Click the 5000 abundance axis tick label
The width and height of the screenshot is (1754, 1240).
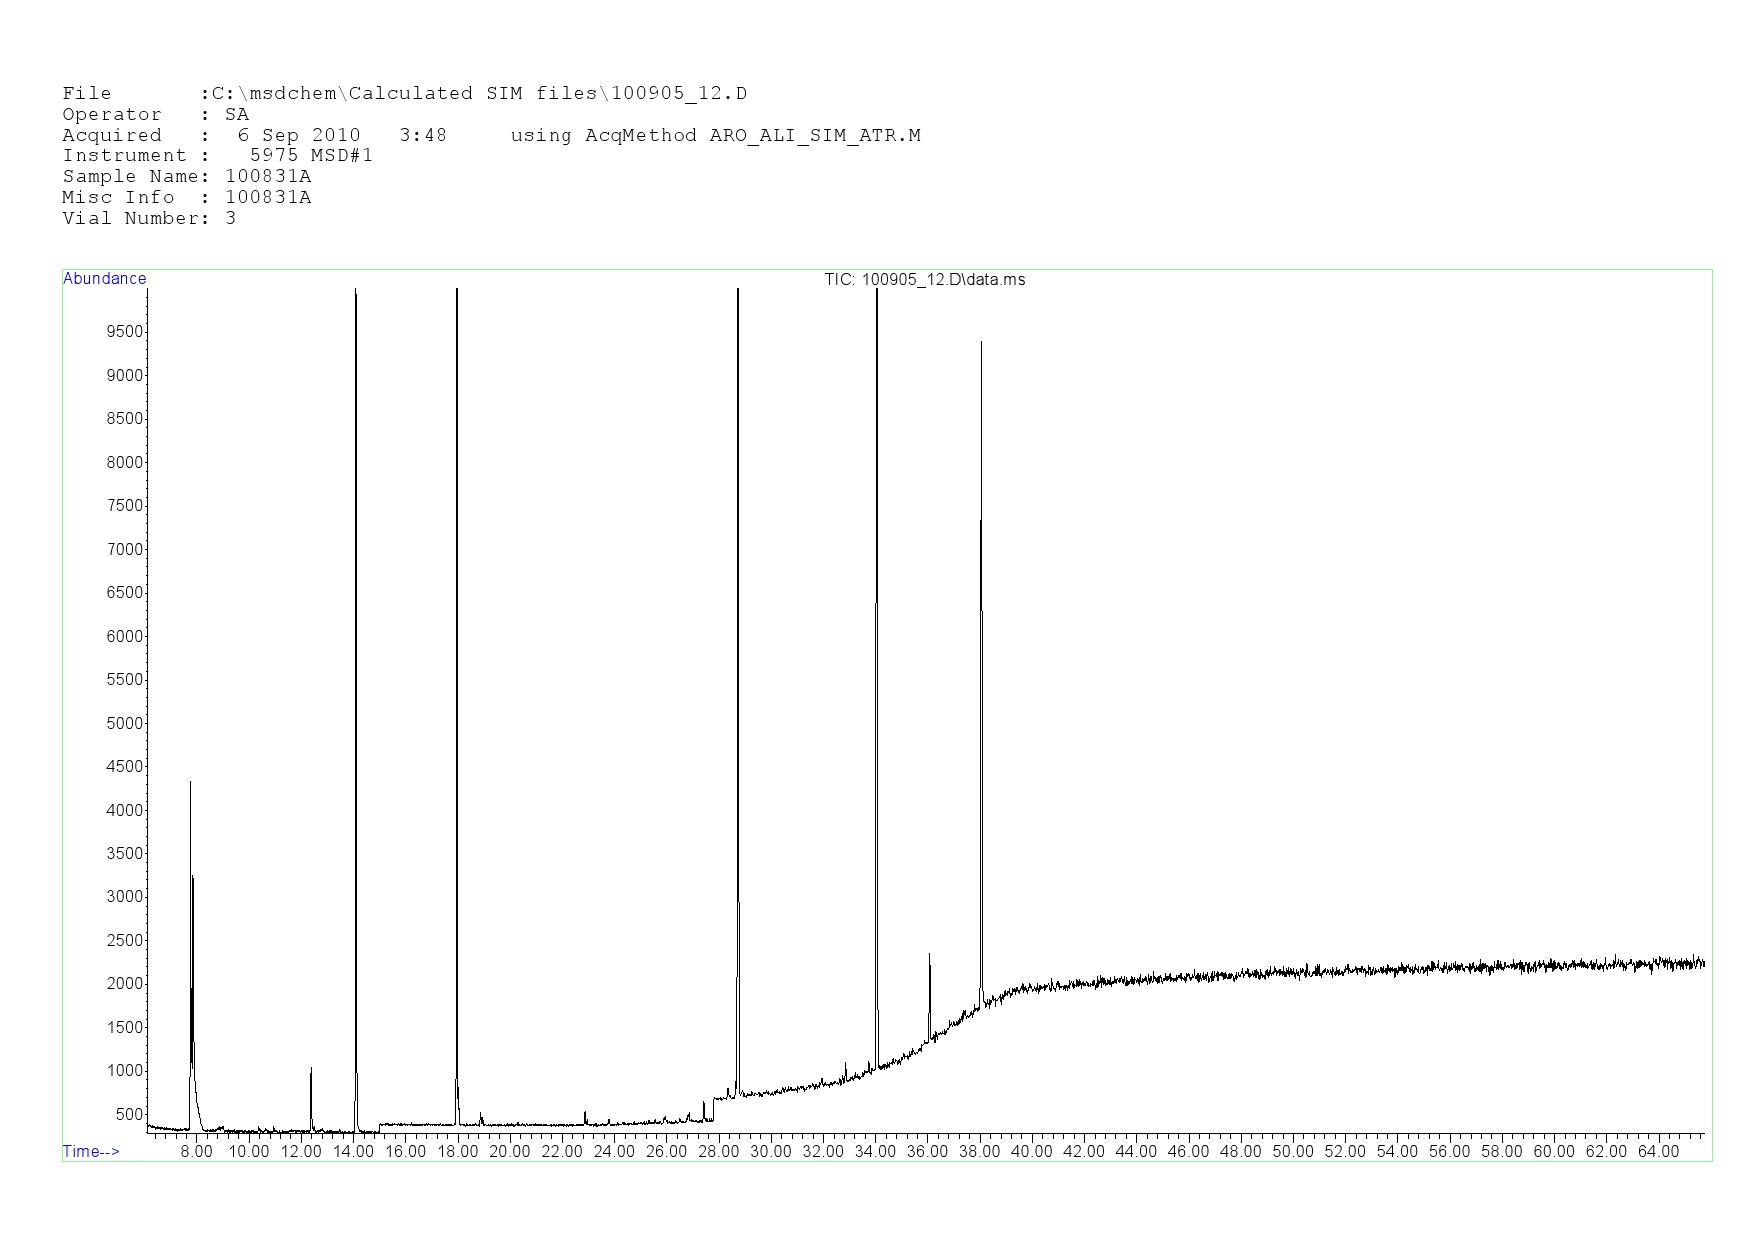[x=124, y=723]
